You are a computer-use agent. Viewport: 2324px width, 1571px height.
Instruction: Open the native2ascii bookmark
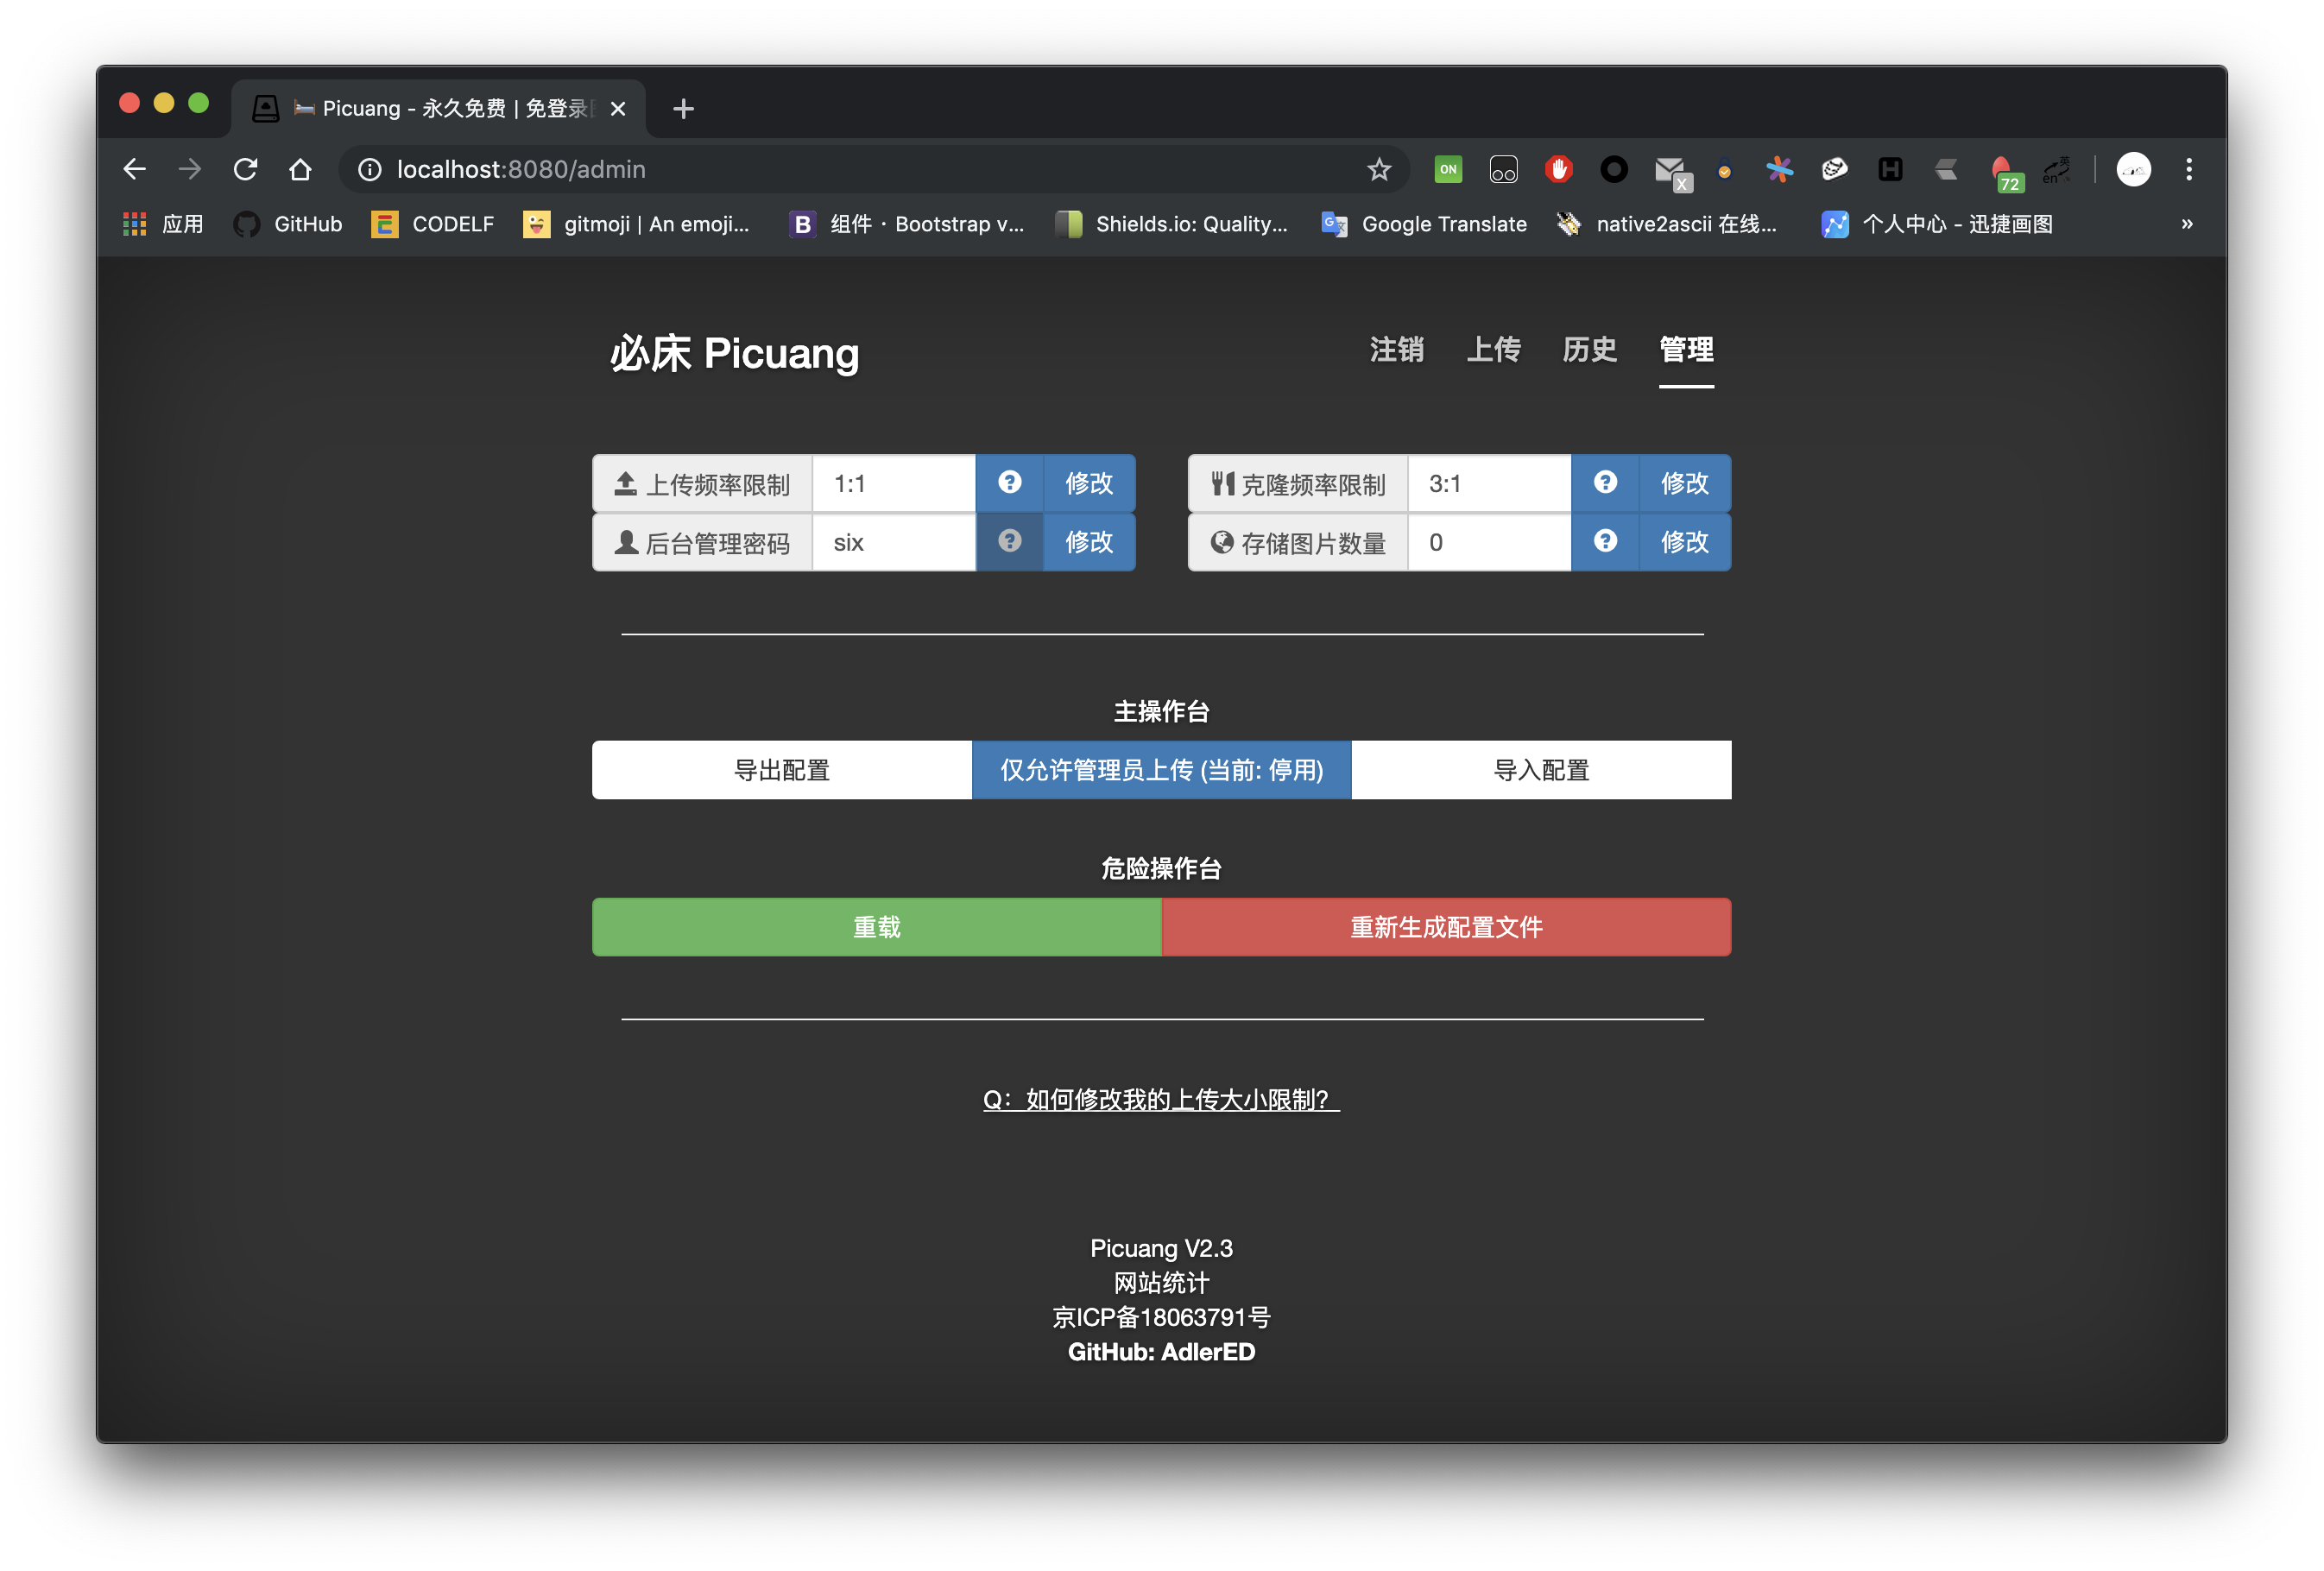(1667, 224)
